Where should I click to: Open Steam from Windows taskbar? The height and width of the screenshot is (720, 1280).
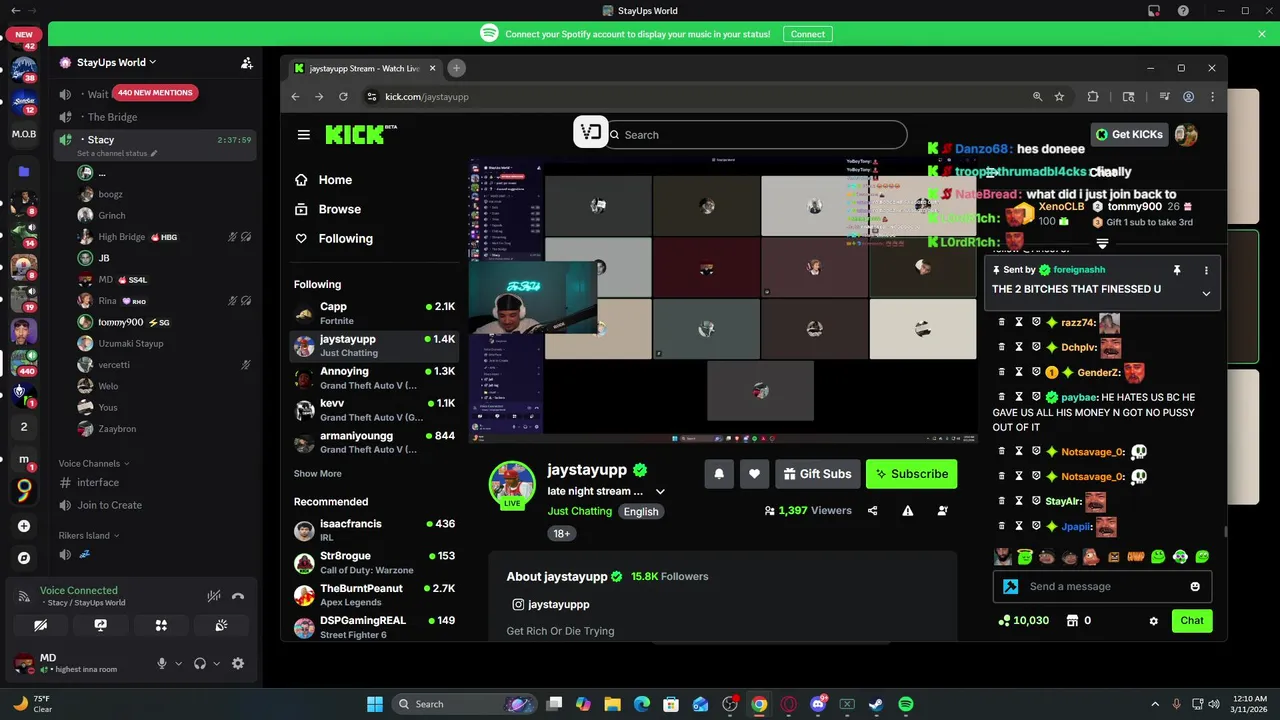click(876, 704)
